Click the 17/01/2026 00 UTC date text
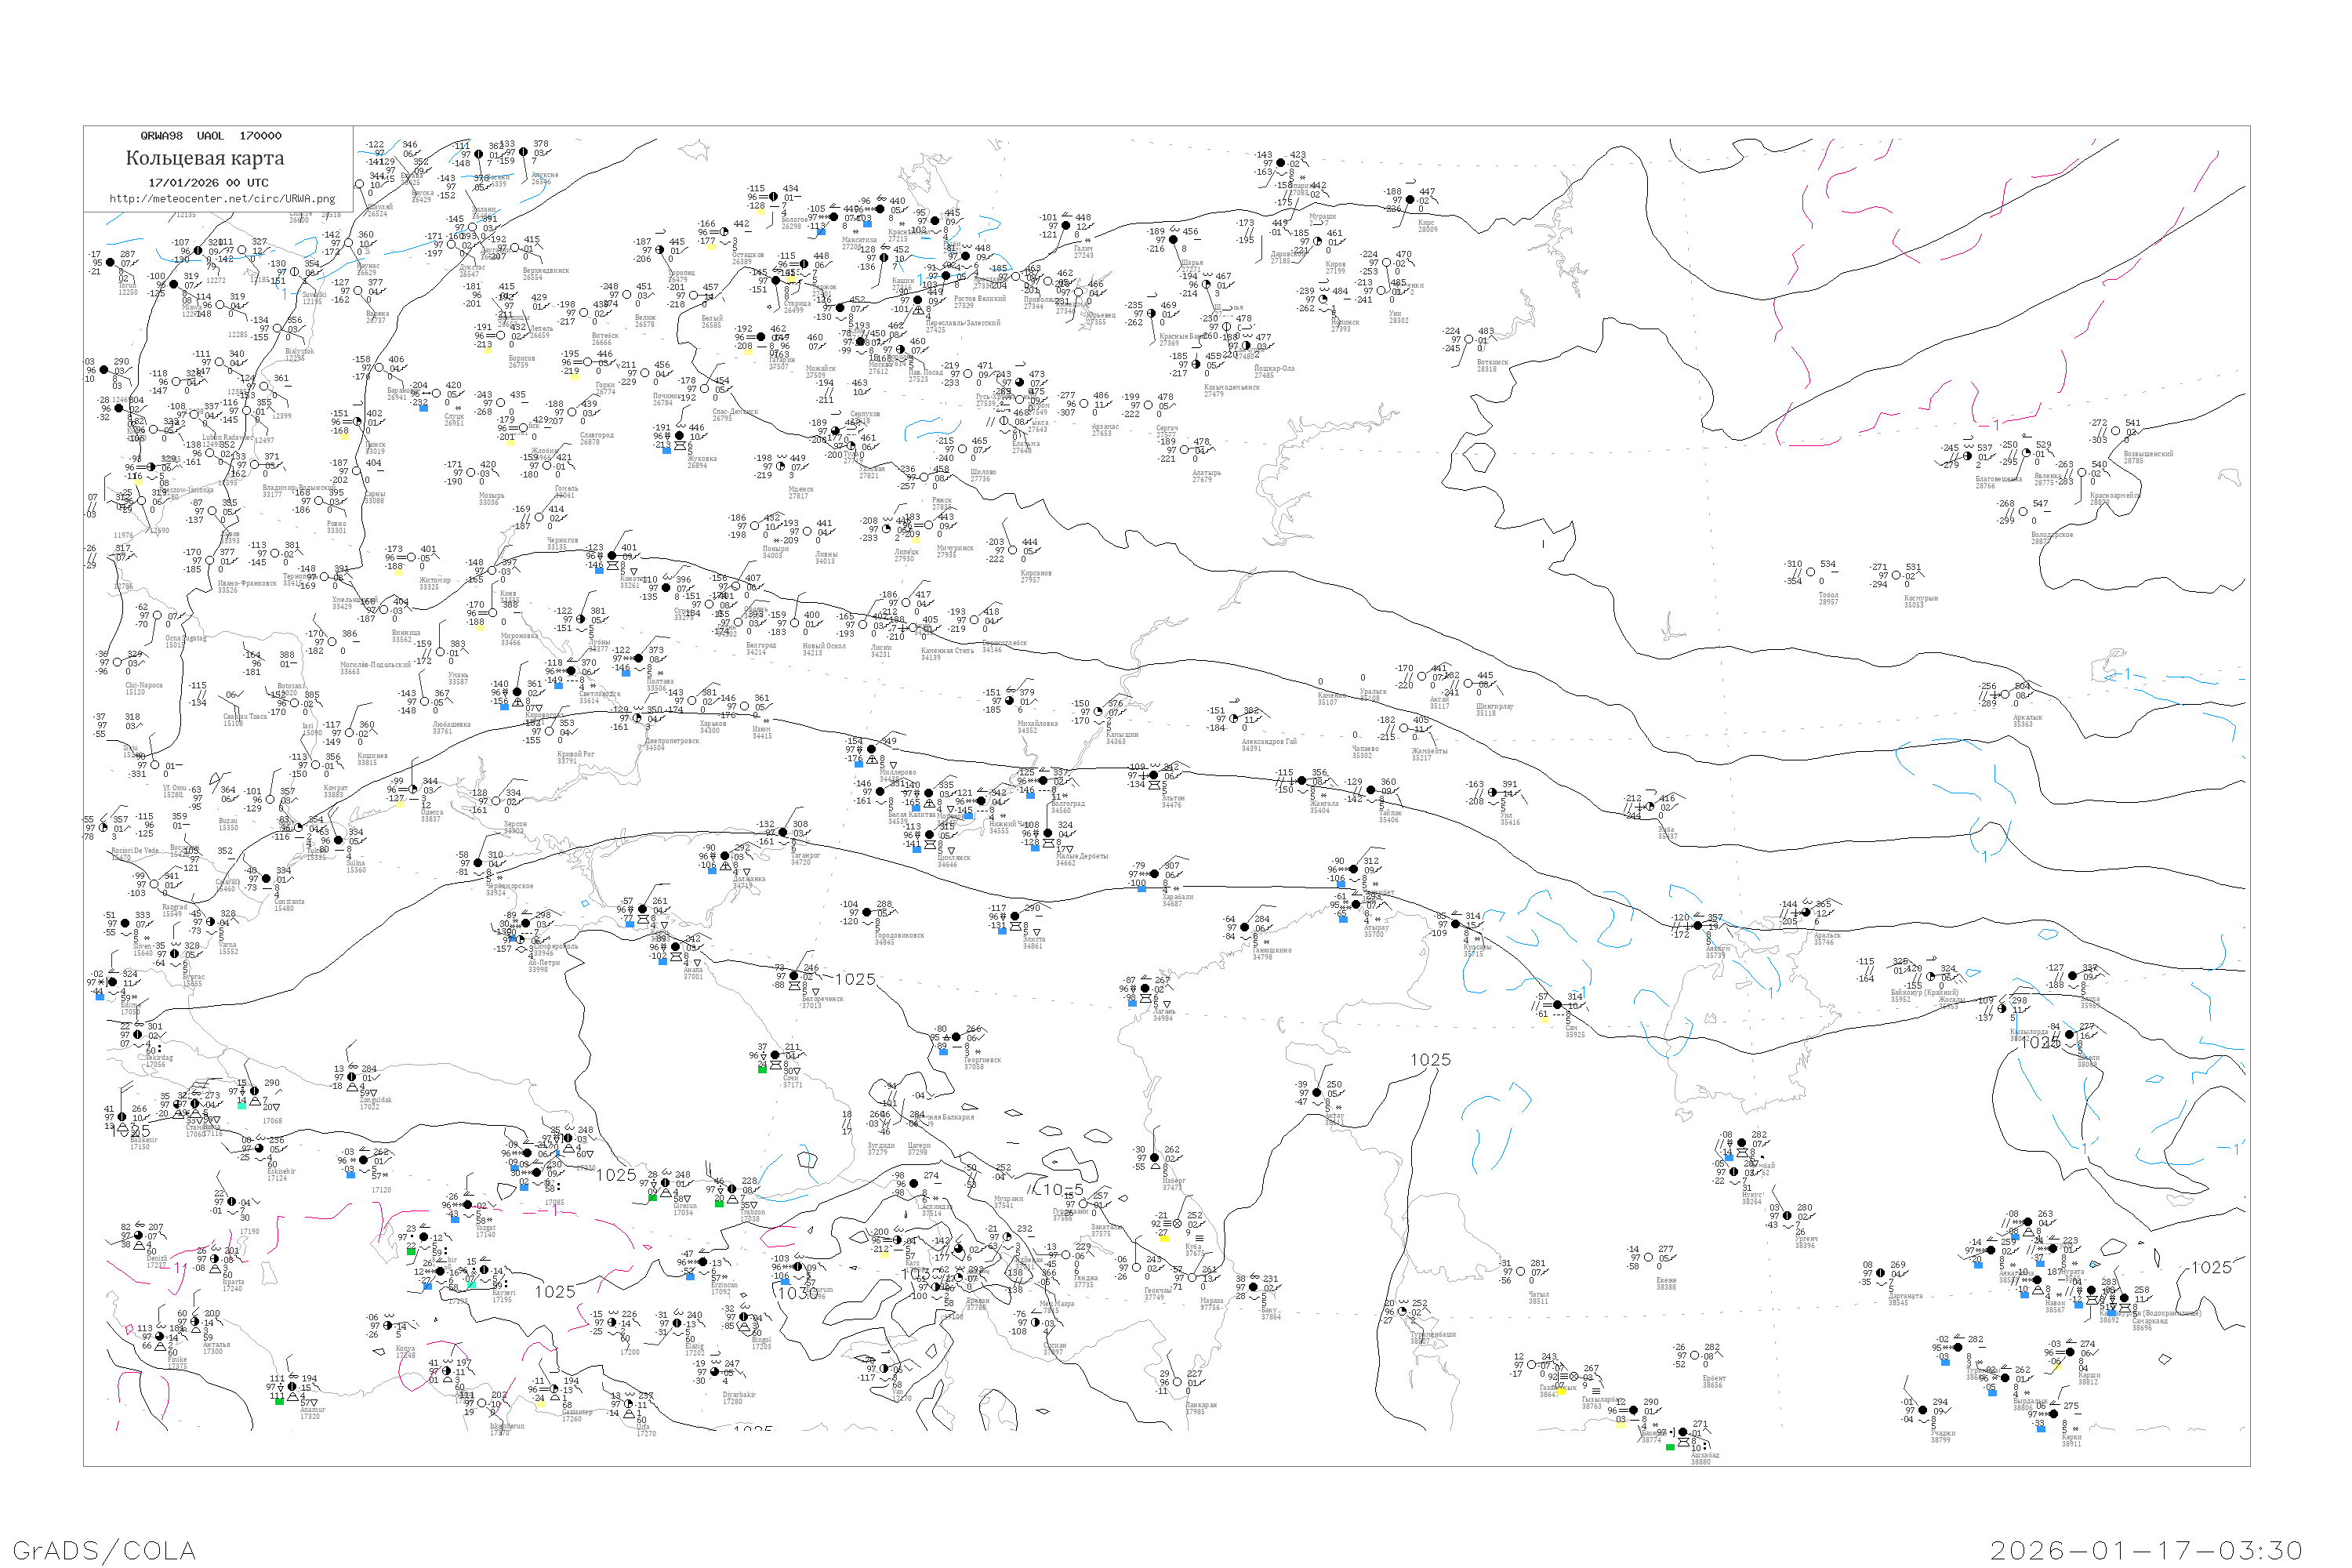Screen dimensions: 2352x1568 point(208,183)
